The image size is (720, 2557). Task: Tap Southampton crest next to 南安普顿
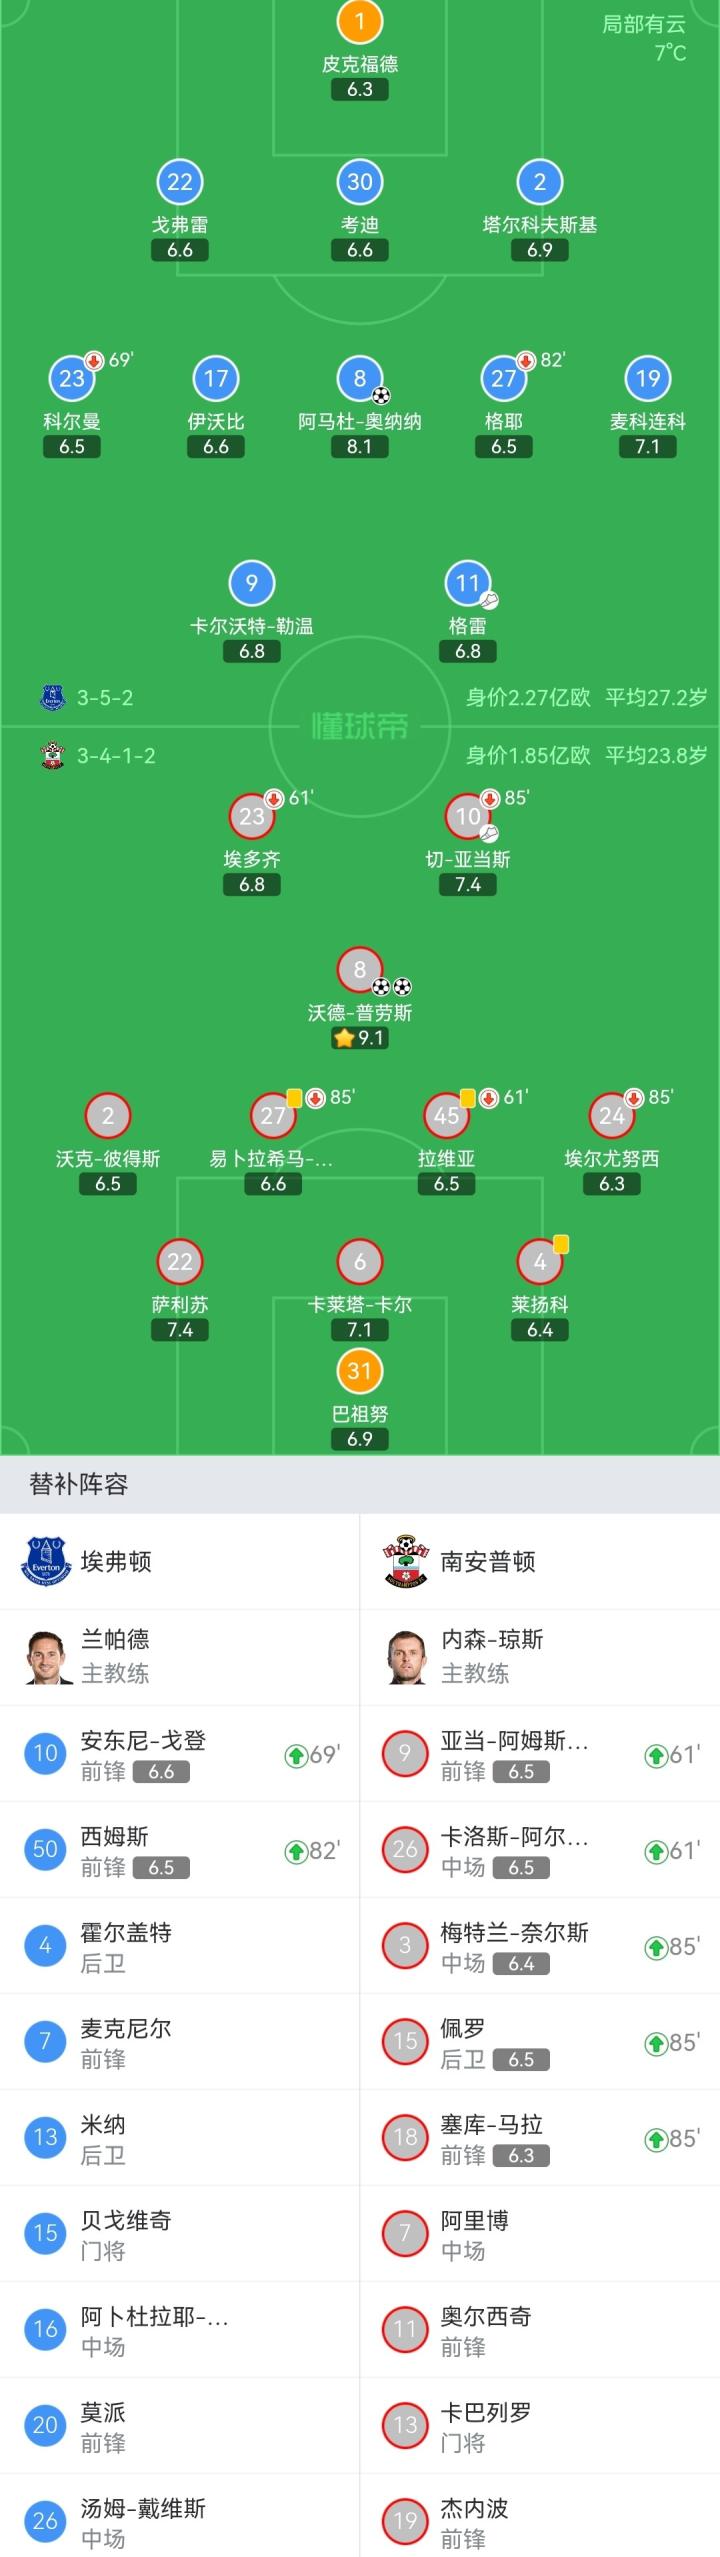[x=406, y=1561]
